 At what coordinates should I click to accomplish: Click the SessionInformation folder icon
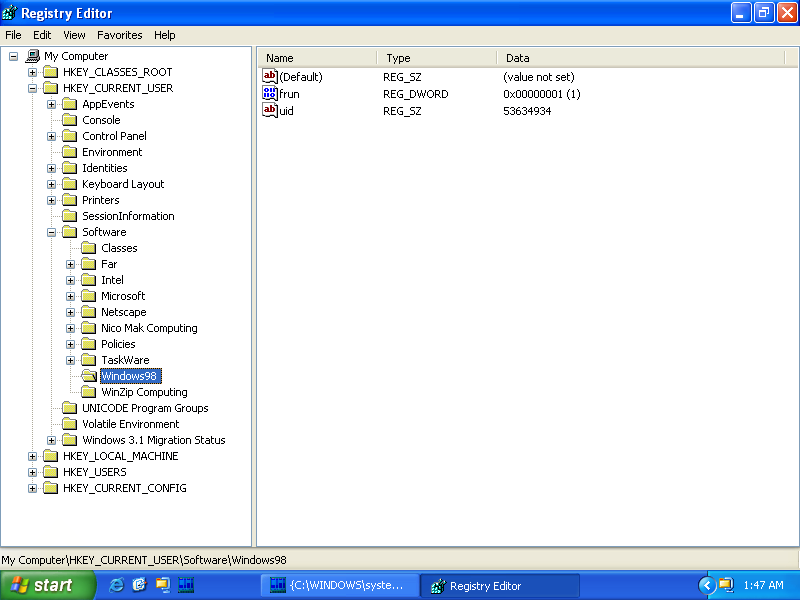[x=69, y=216]
